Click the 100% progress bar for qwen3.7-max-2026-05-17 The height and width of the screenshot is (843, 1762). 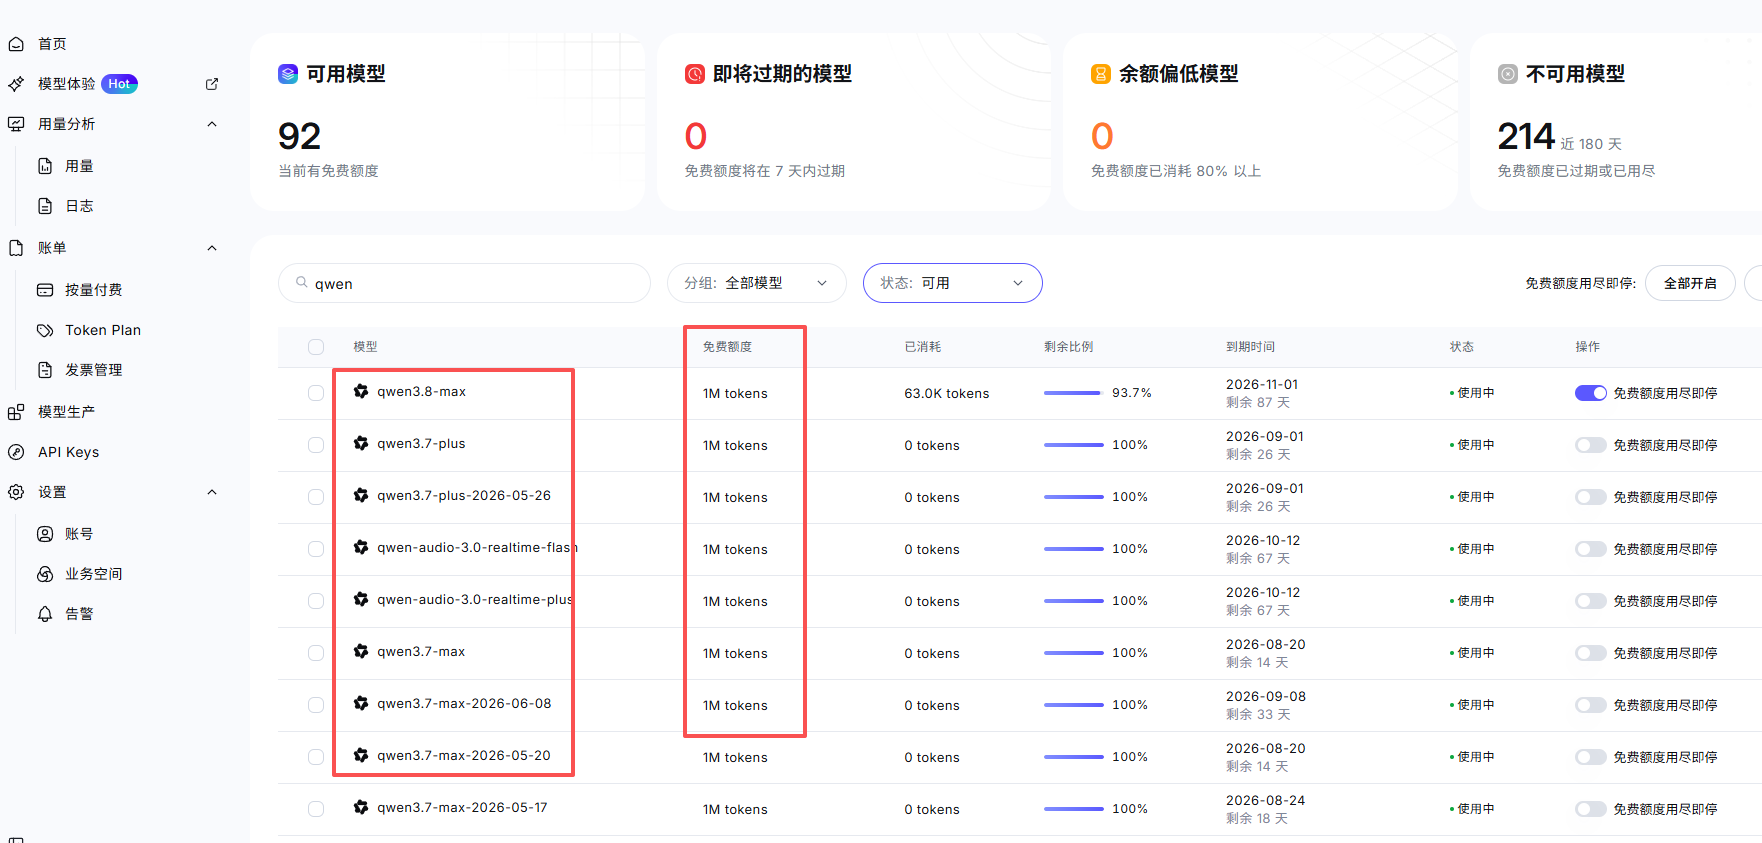pos(1072,809)
